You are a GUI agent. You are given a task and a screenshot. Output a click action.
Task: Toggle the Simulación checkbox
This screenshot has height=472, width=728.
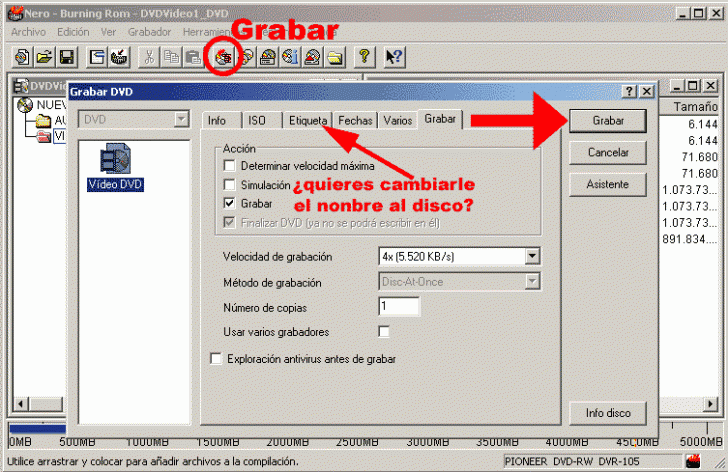point(229,185)
